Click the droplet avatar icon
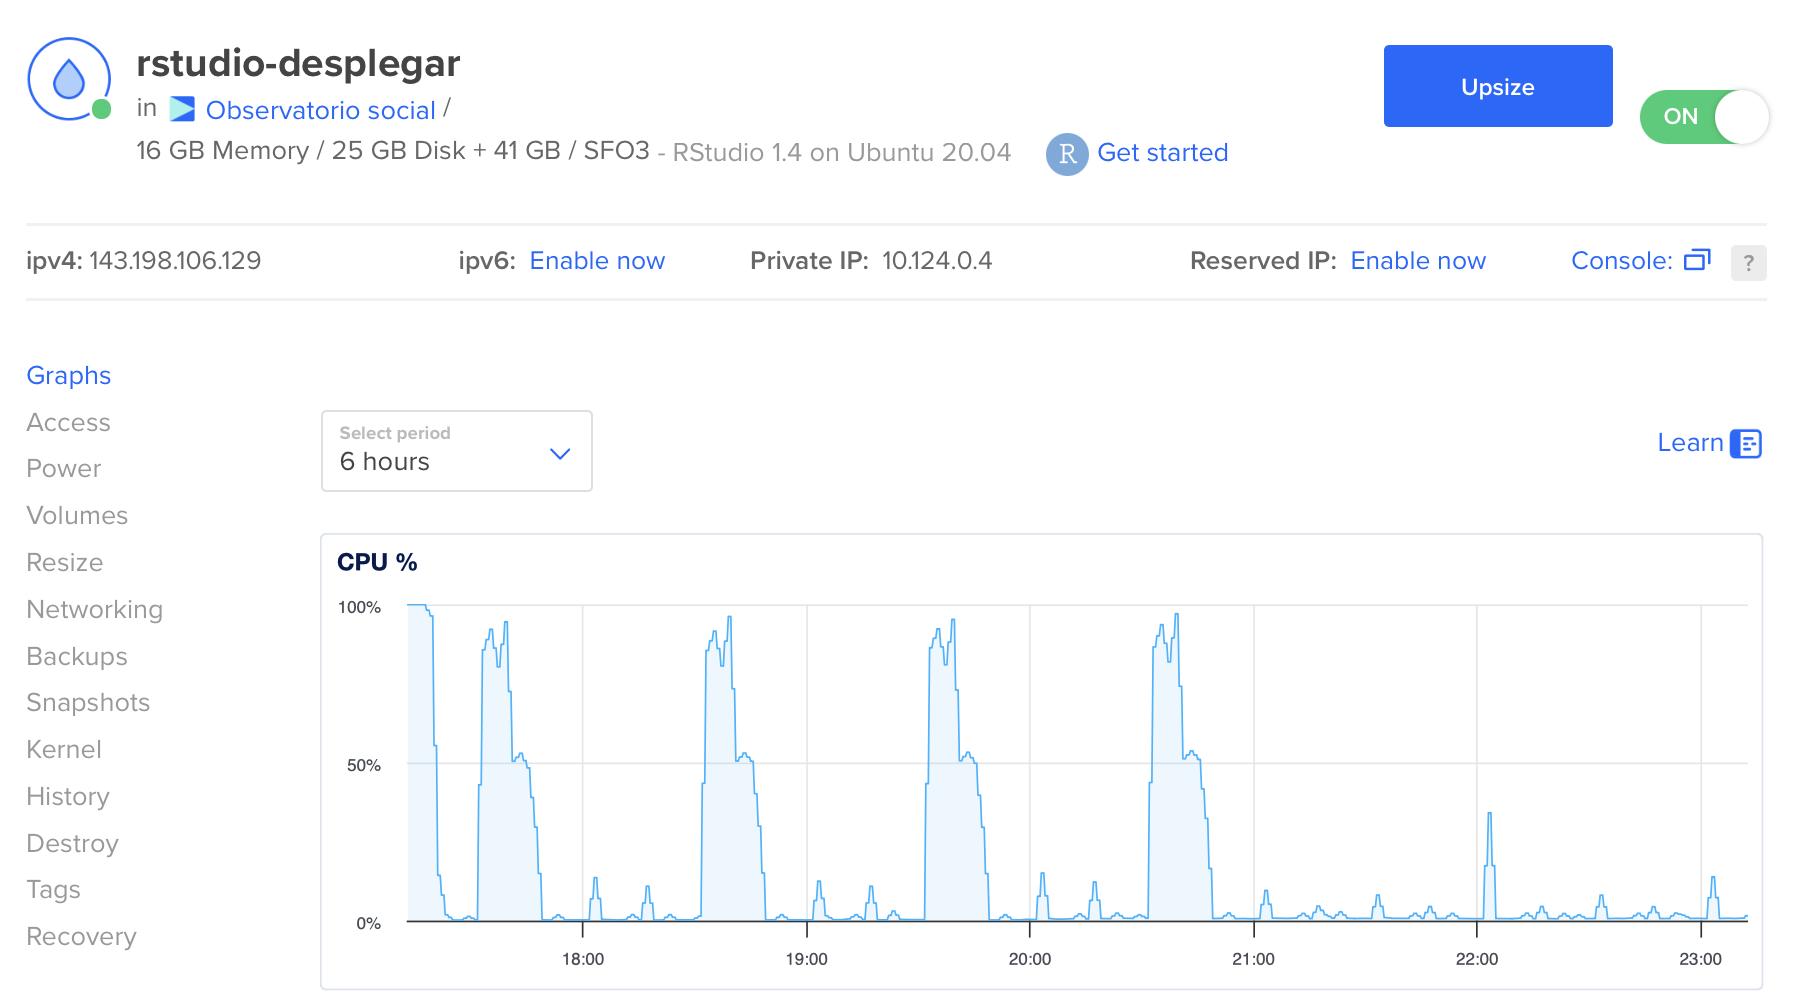The height and width of the screenshot is (1000, 1796). point(69,80)
